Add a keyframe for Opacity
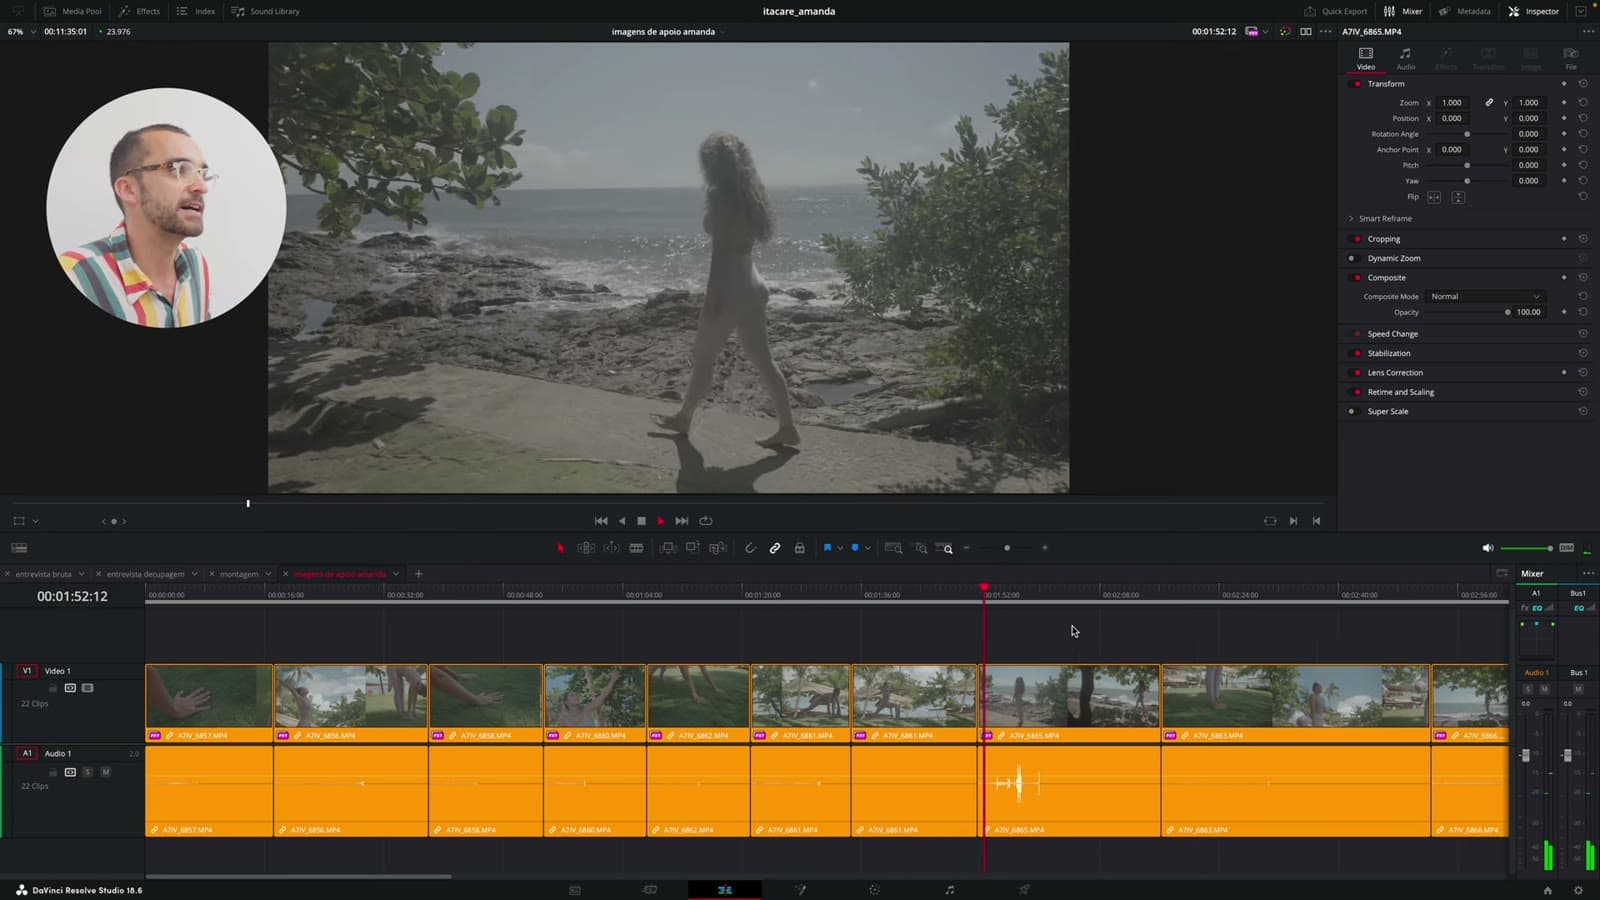The width and height of the screenshot is (1600, 900). (x=1564, y=312)
